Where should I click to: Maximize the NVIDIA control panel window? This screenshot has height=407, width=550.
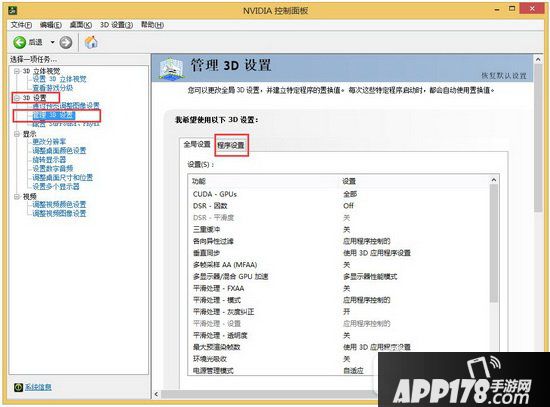tap(512, 9)
